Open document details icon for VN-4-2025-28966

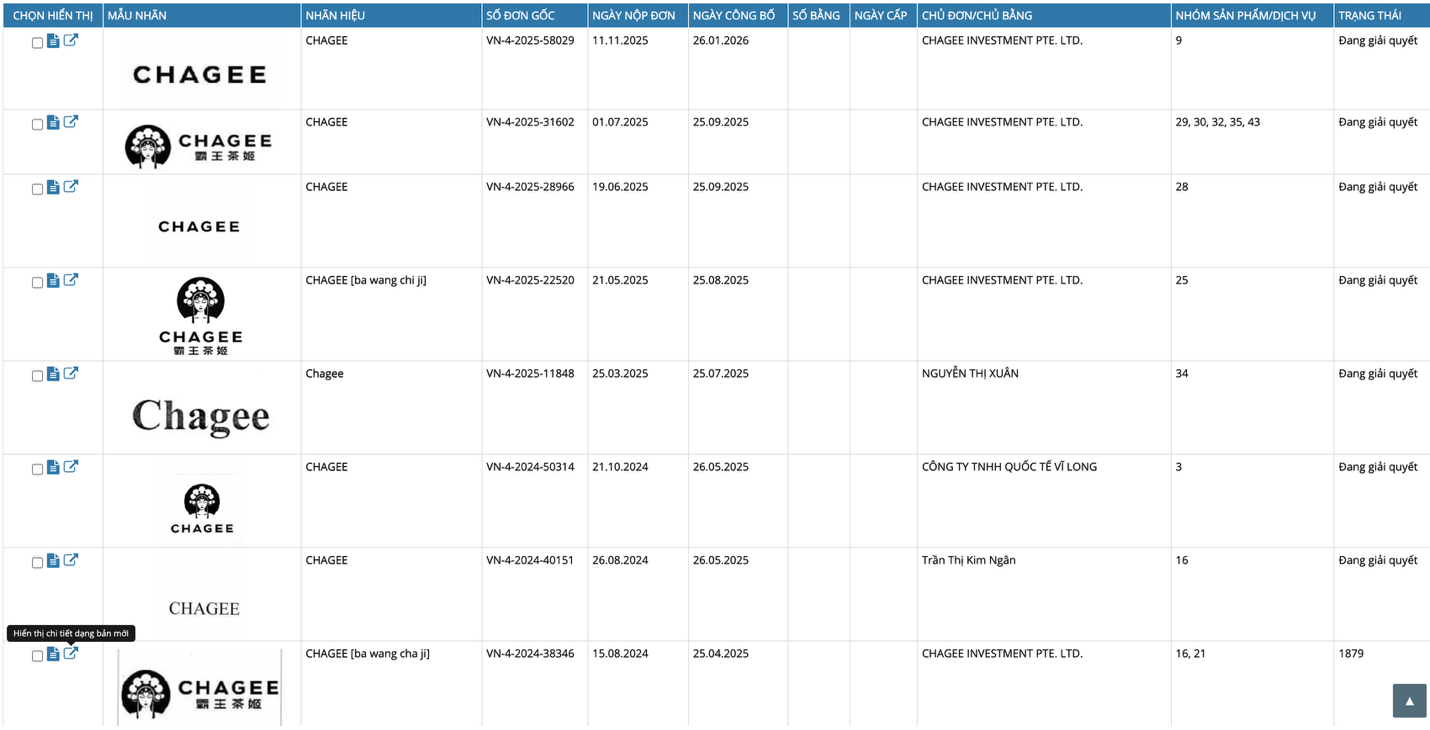click(x=53, y=187)
